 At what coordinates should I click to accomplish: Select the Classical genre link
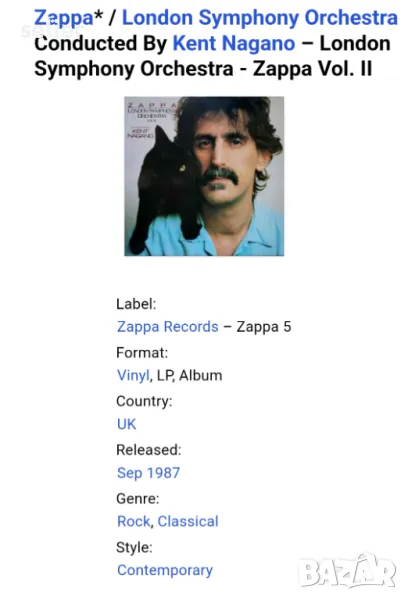tap(188, 521)
